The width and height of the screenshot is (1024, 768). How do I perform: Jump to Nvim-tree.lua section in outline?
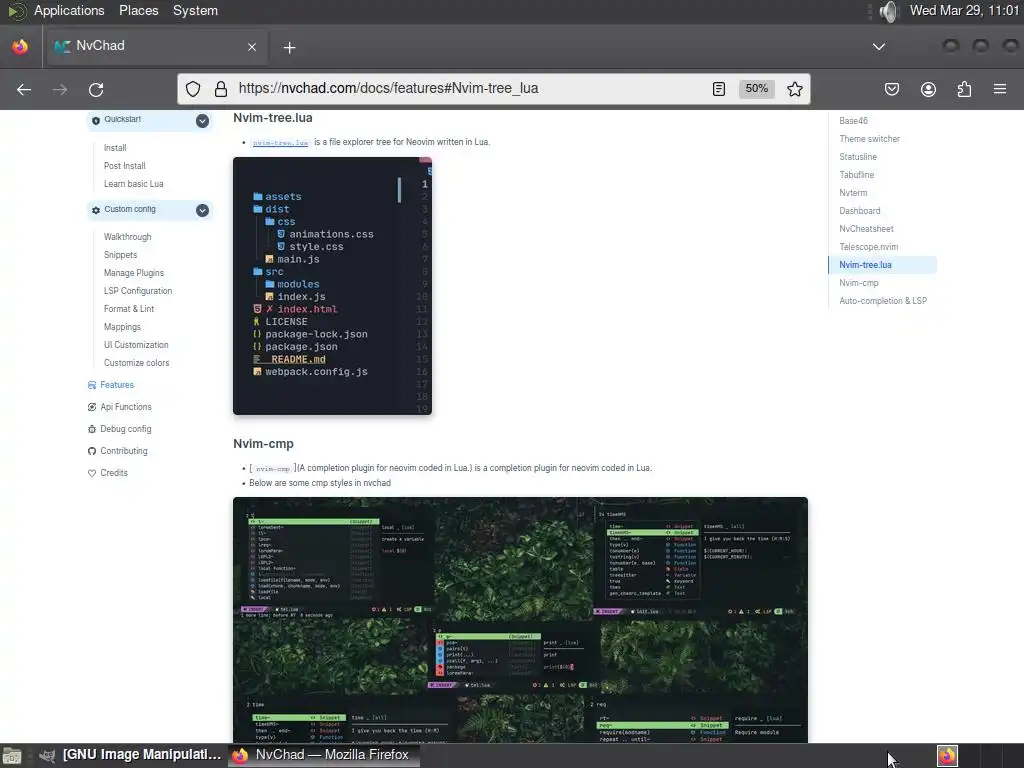click(865, 265)
